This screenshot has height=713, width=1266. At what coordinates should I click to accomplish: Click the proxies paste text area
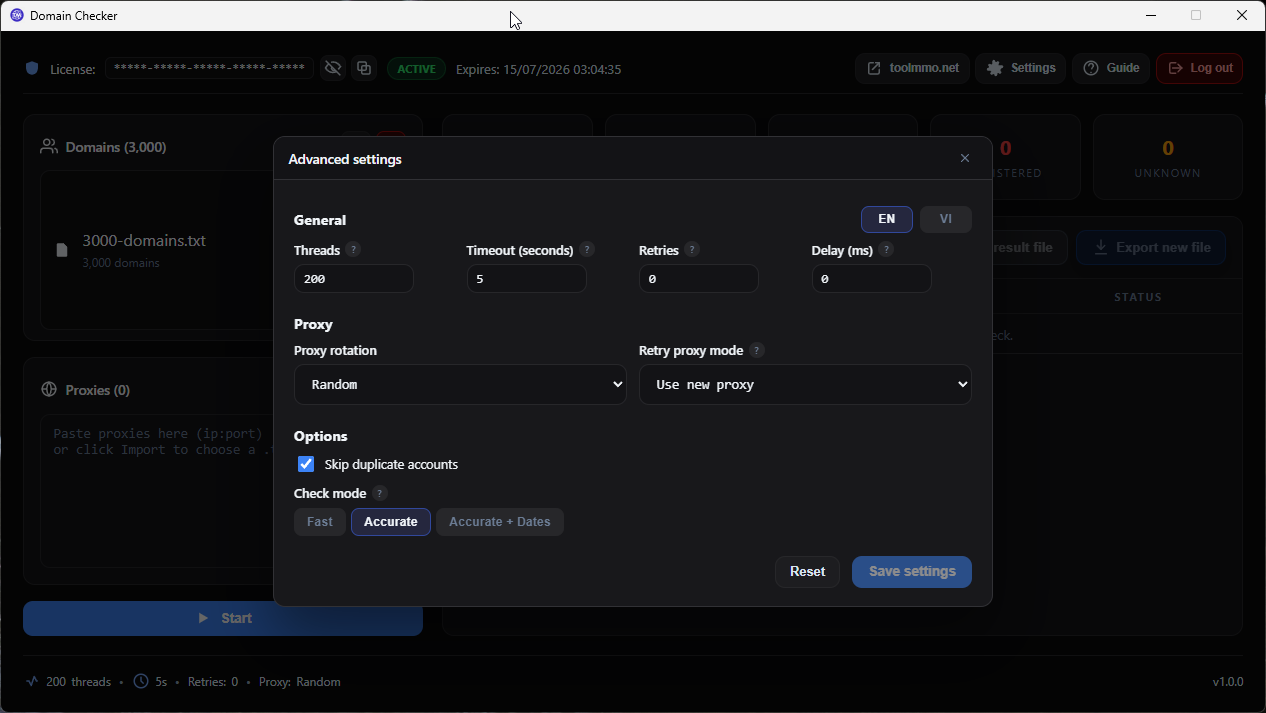(x=157, y=490)
